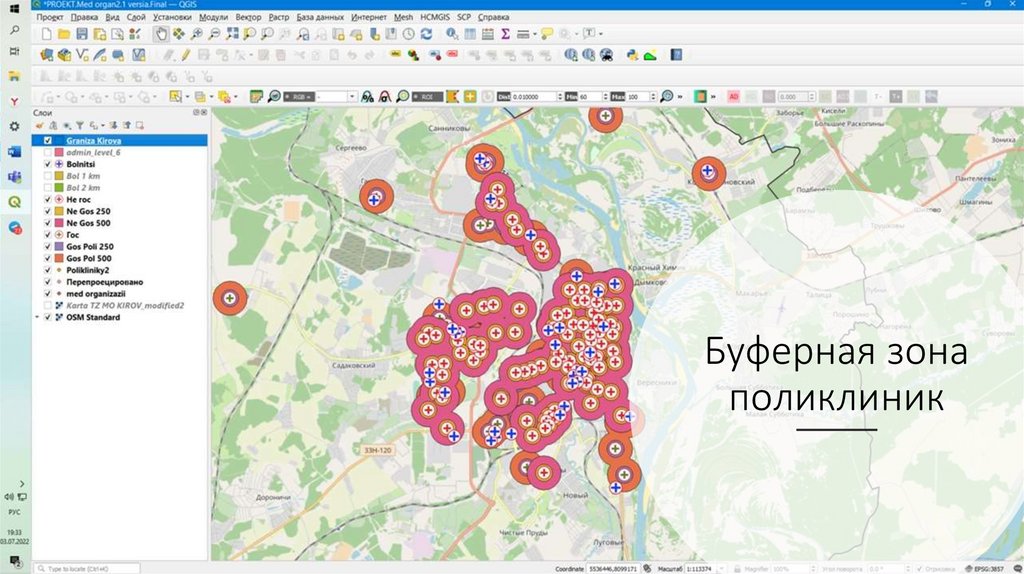Uncheck the Gos Pol 500 layer
This screenshot has height=574, width=1024.
(48, 258)
